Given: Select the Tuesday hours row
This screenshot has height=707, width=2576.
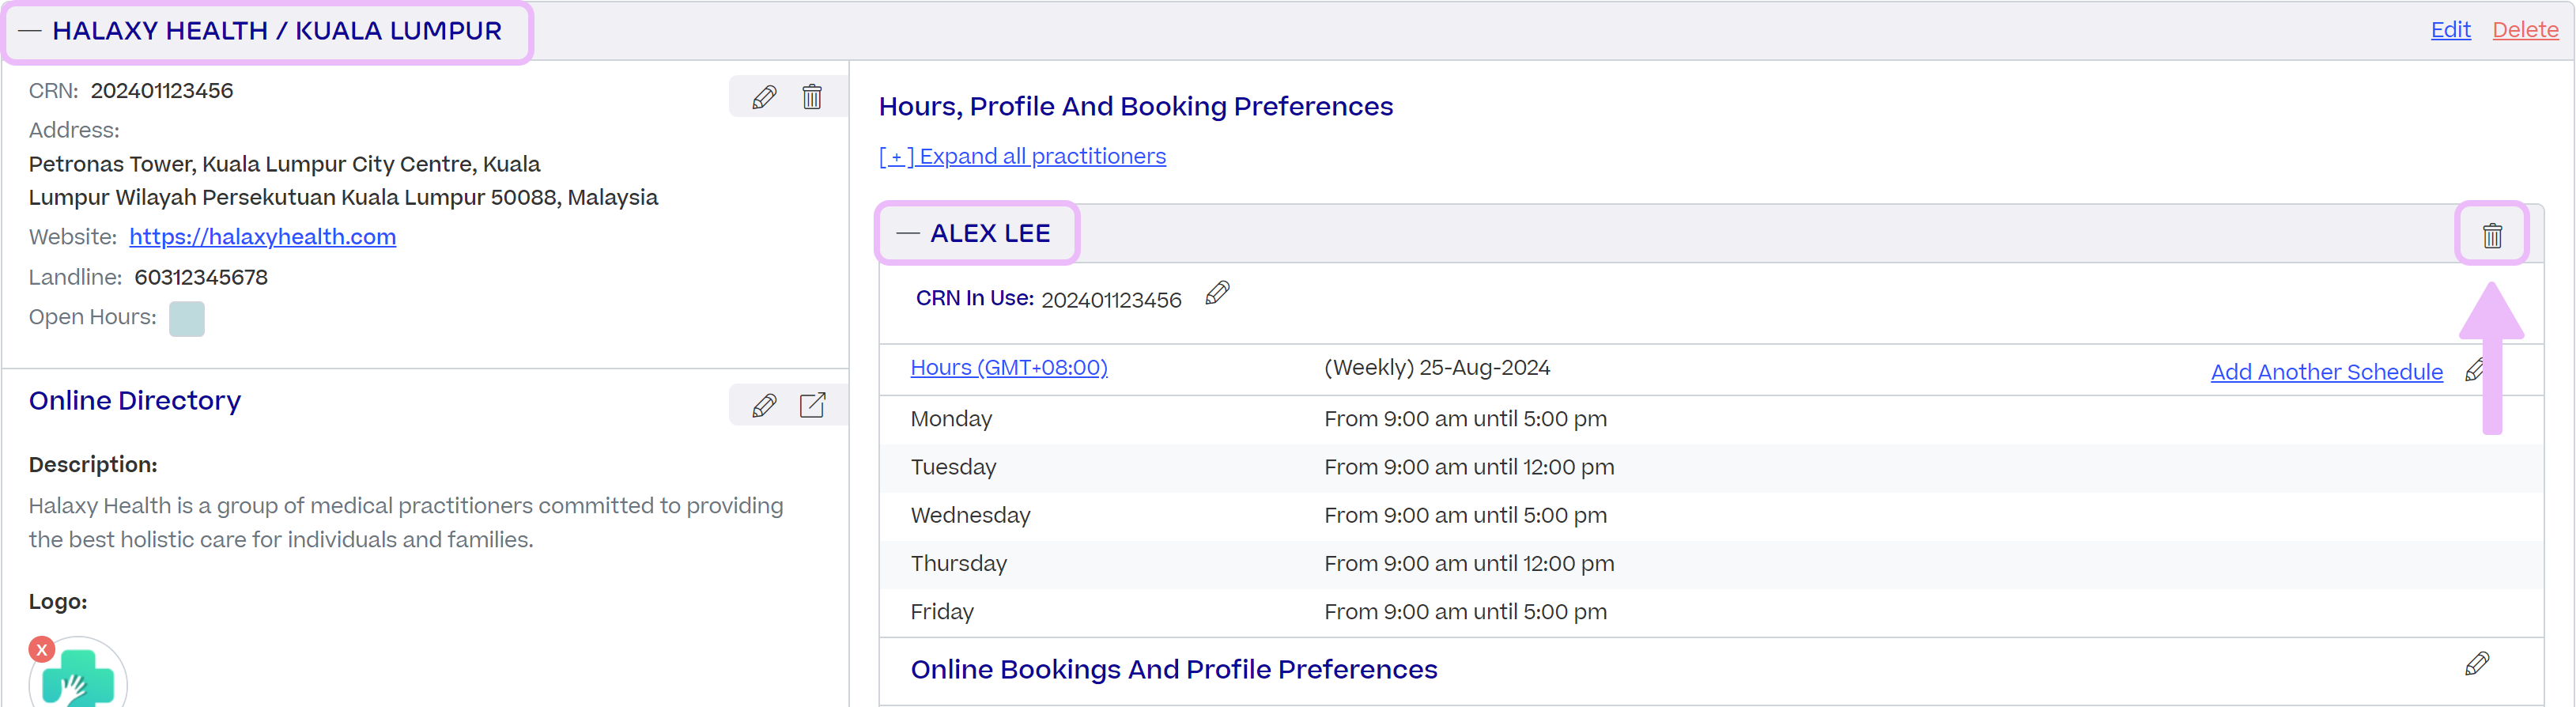Looking at the screenshot, I should [x=1711, y=467].
